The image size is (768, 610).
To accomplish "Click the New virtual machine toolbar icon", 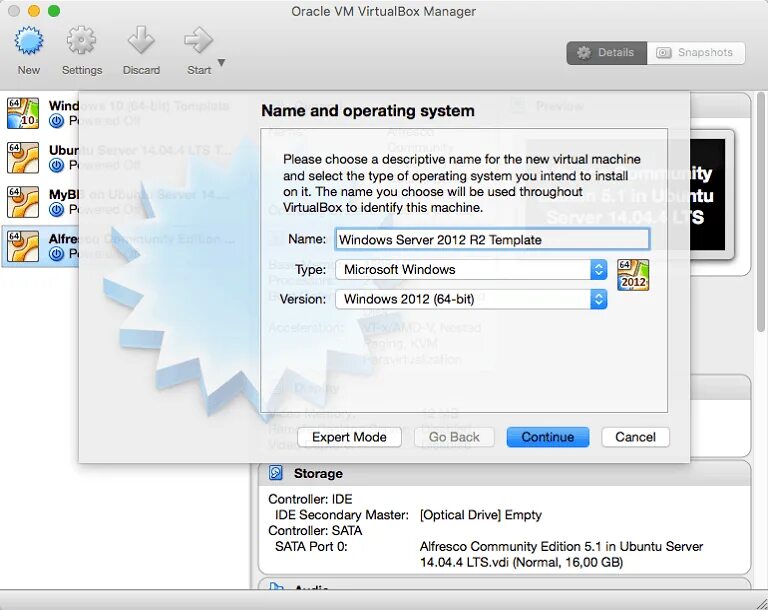I will (x=29, y=41).
